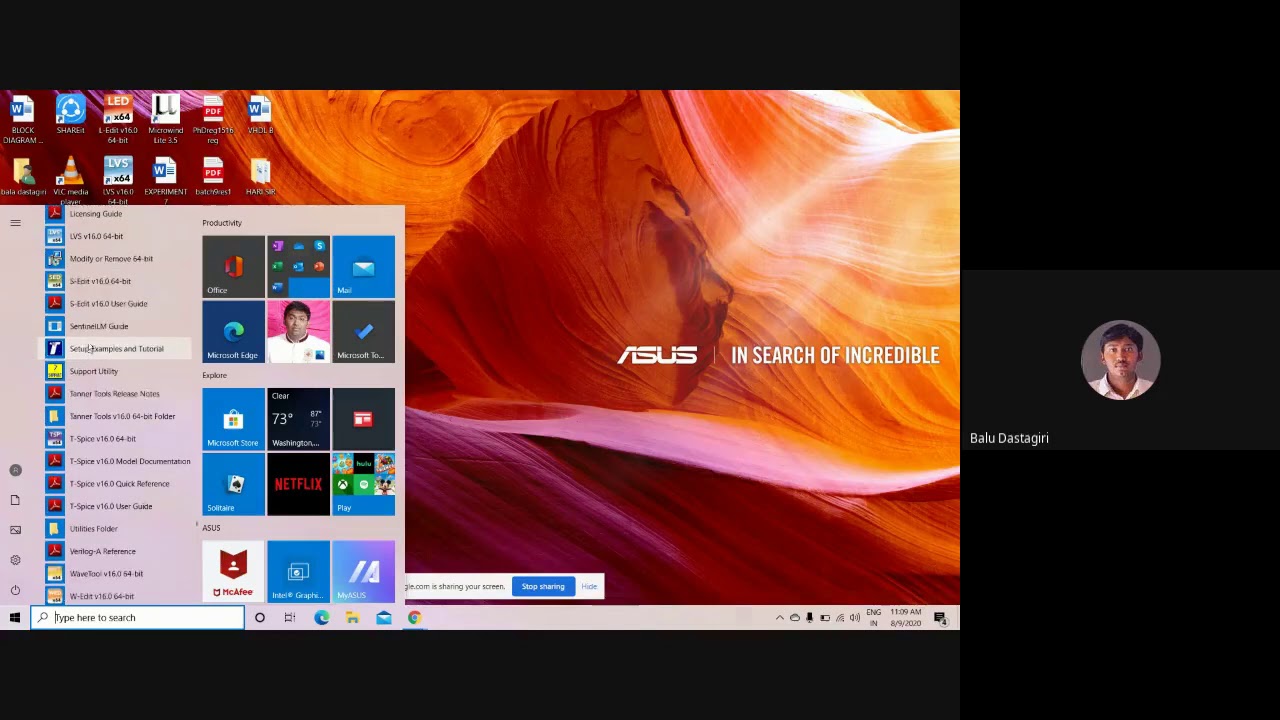Open the Netflix tile
The width and height of the screenshot is (1280, 720).
point(298,484)
